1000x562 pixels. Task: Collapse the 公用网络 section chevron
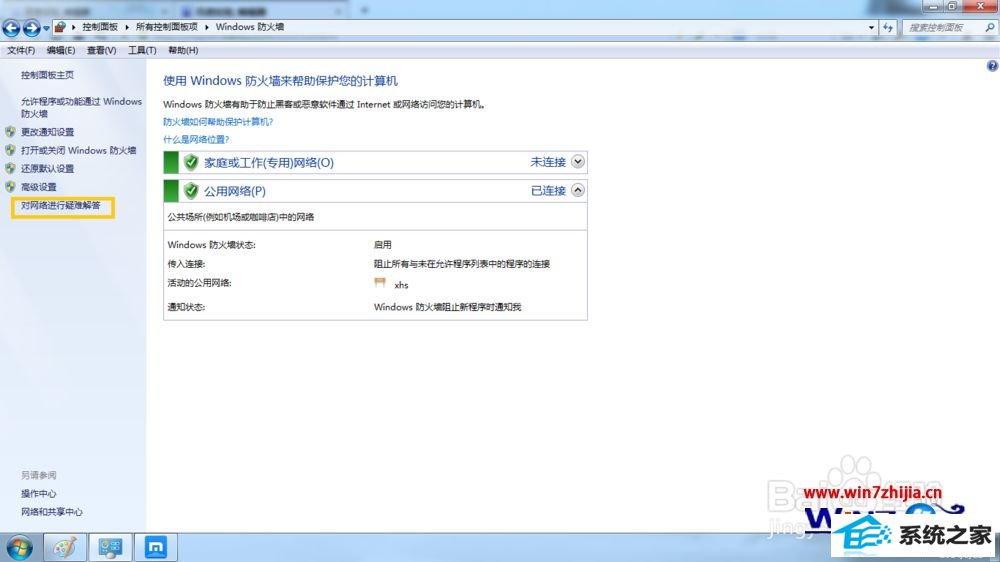[577, 190]
